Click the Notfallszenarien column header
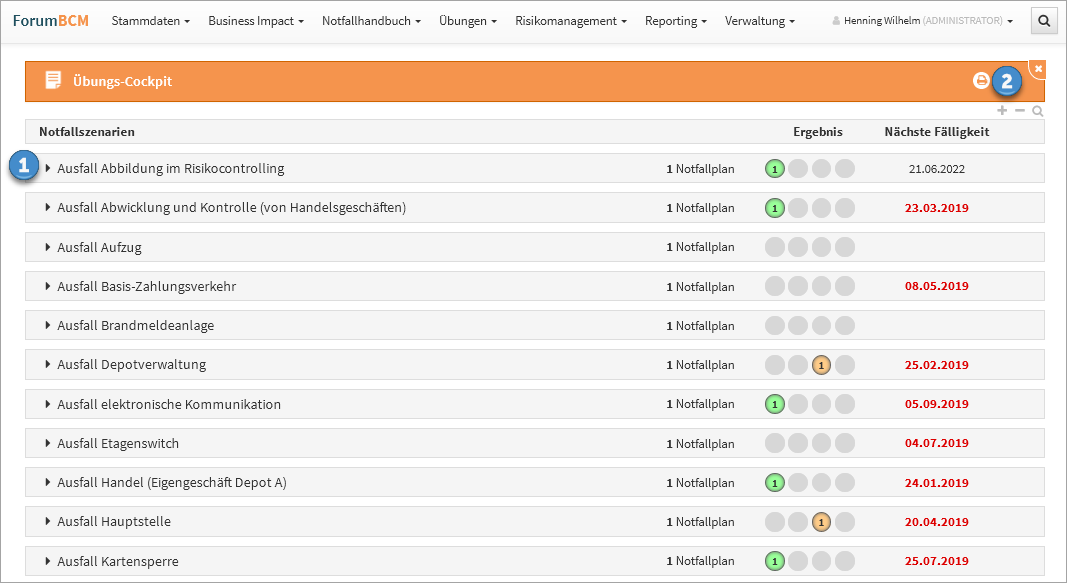The height and width of the screenshot is (583, 1067). pyautogui.click(x=86, y=131)
